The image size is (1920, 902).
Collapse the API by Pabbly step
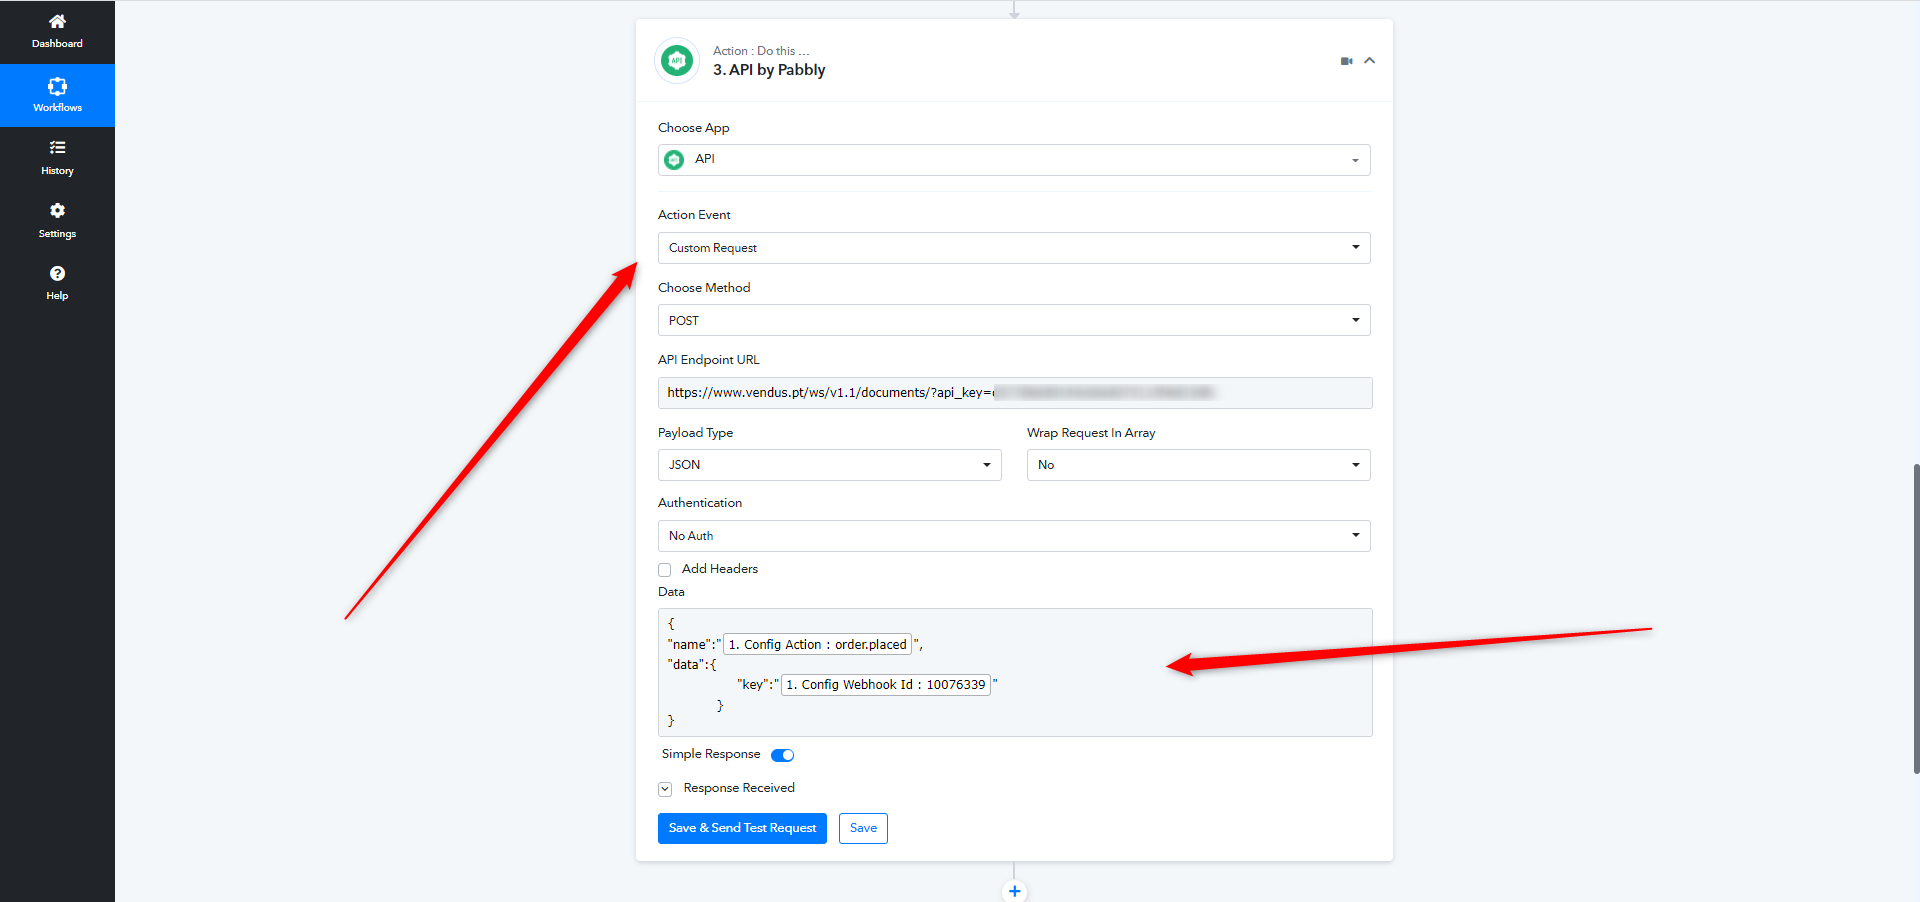click(x=1370, y=61)
